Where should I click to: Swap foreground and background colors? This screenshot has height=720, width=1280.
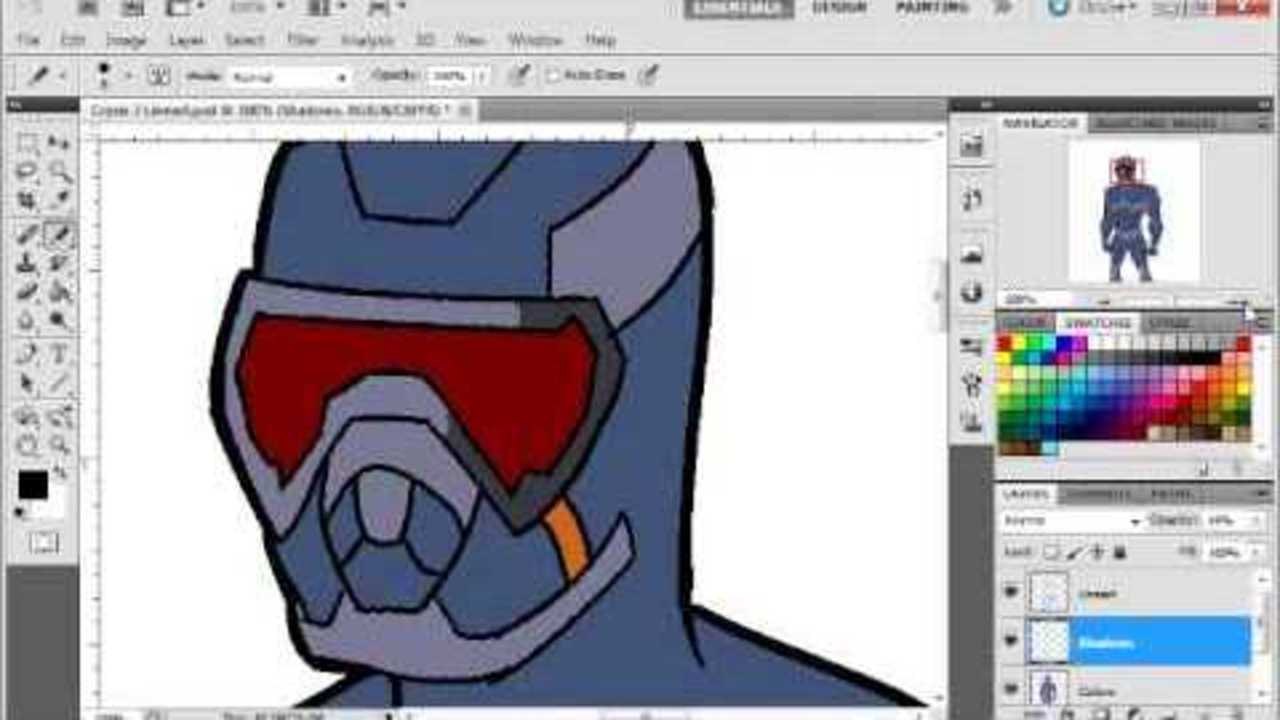60,472
